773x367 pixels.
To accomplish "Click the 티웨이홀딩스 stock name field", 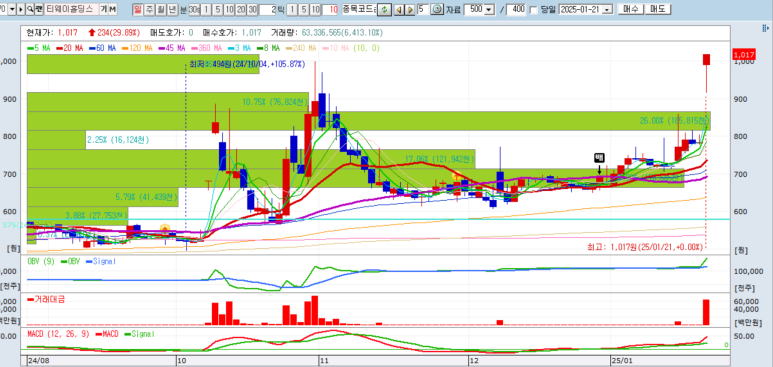I will 71,9.
